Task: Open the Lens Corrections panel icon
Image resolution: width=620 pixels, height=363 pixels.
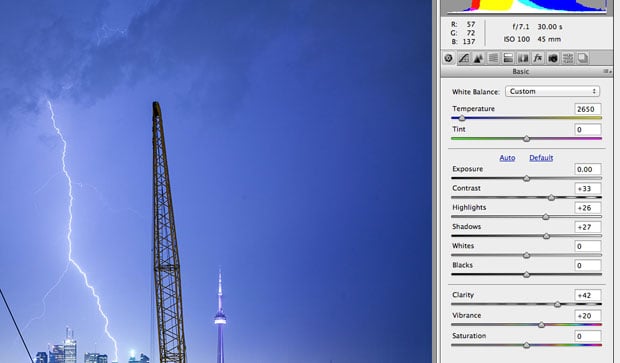Action: 523,58
